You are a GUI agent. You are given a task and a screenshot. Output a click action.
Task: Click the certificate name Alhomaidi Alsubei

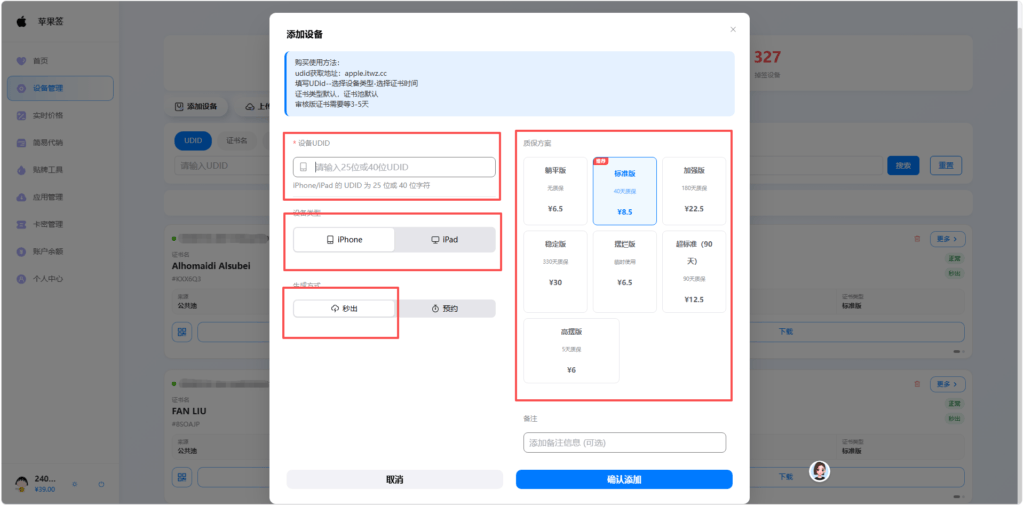211,266
